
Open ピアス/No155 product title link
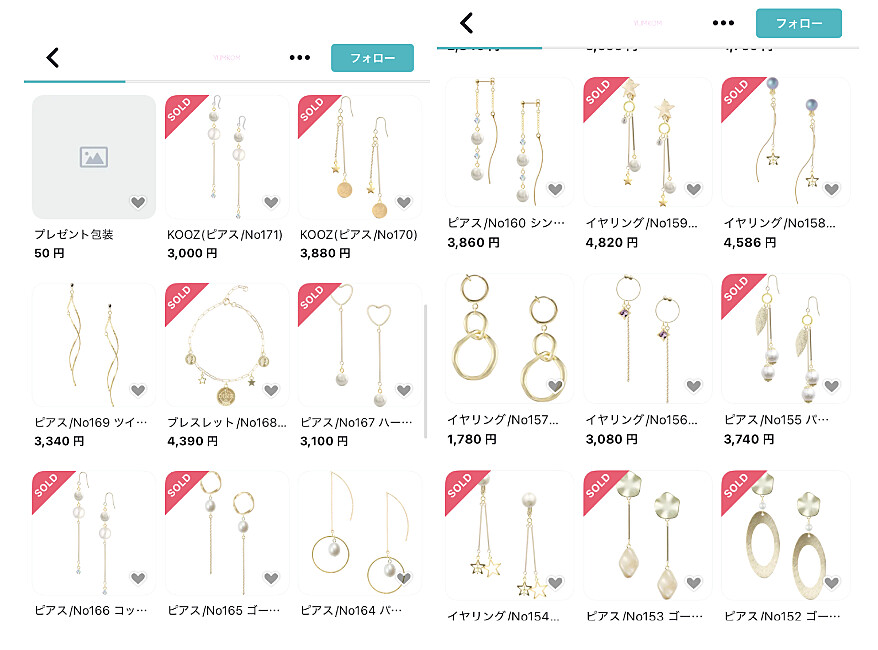point(776,419)
